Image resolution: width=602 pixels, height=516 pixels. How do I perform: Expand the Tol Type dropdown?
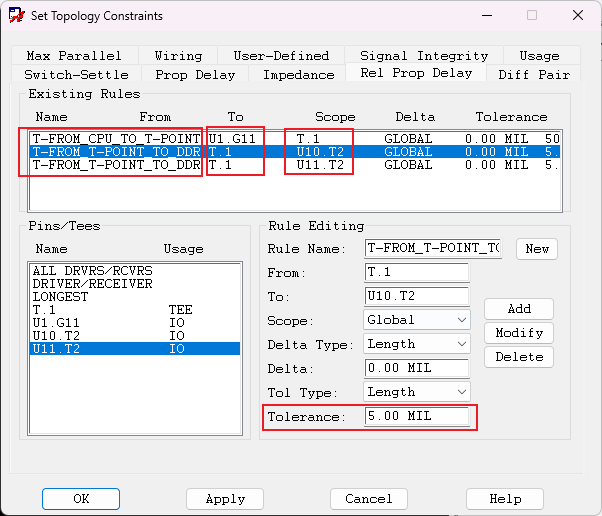(x=417, y=392)
